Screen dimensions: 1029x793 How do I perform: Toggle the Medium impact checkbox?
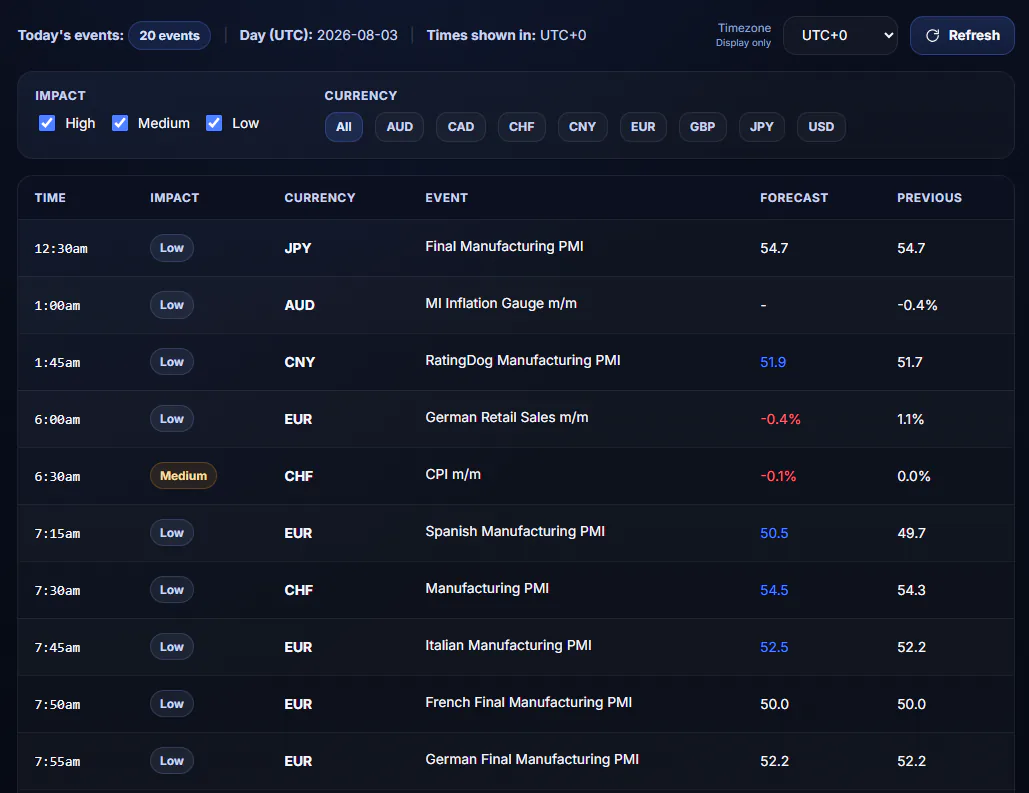[120, 123]
